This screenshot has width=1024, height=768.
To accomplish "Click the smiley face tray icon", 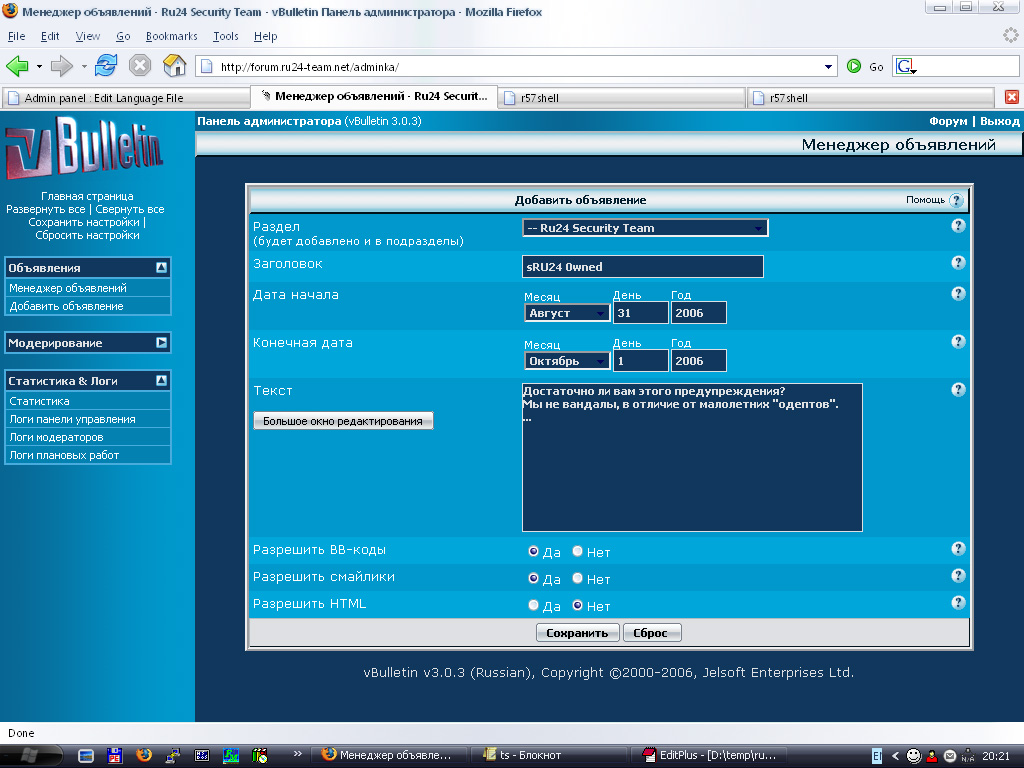I will tap(914, 756).
